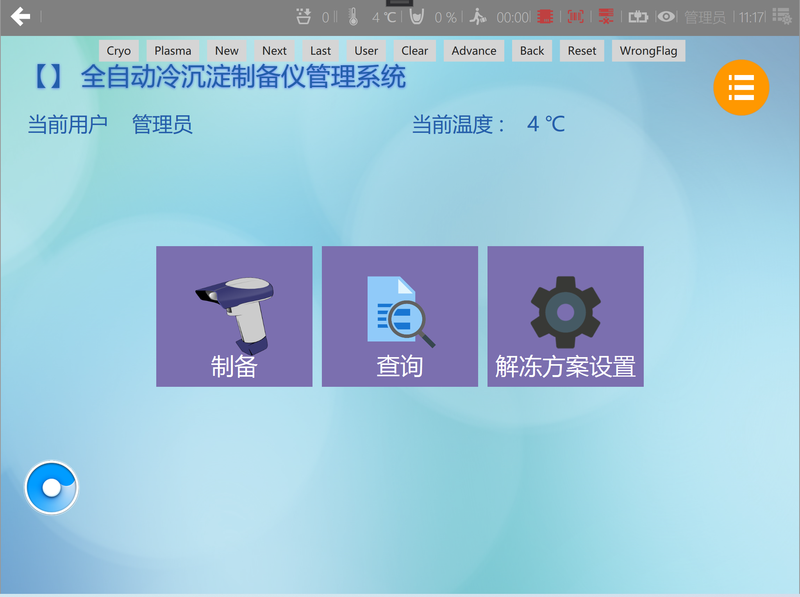
Task: Click the Last button
Action: coord(320,51)
